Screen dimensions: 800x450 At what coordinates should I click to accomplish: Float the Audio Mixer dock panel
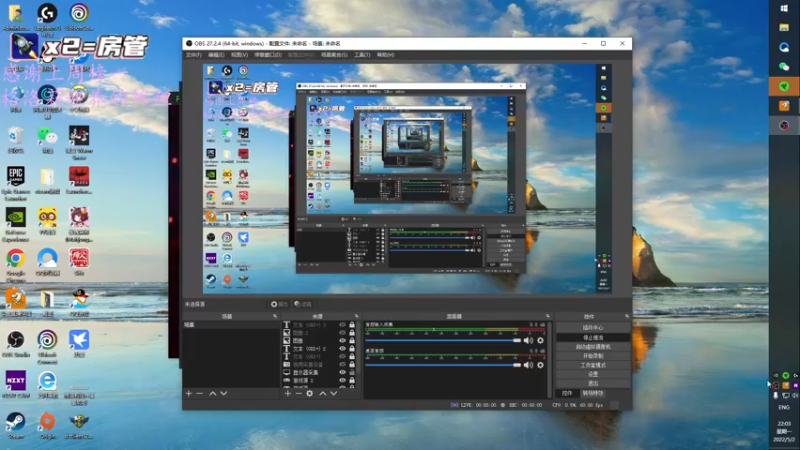(x=548, y=316)
